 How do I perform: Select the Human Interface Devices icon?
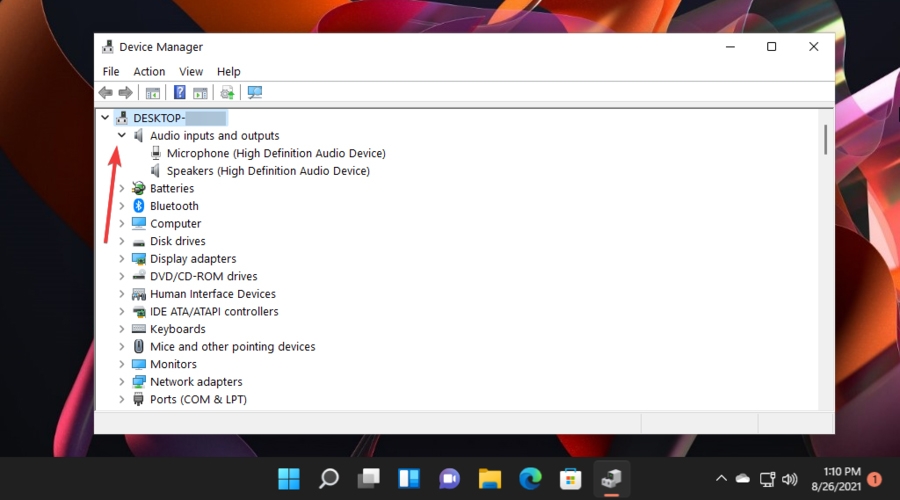click(138, 294)
